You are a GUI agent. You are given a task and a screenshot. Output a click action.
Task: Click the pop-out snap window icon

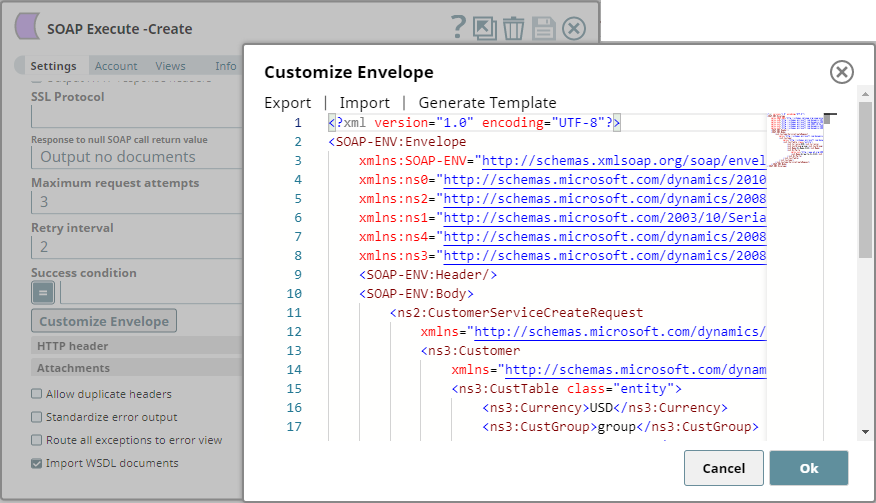[x=485, y=28]
